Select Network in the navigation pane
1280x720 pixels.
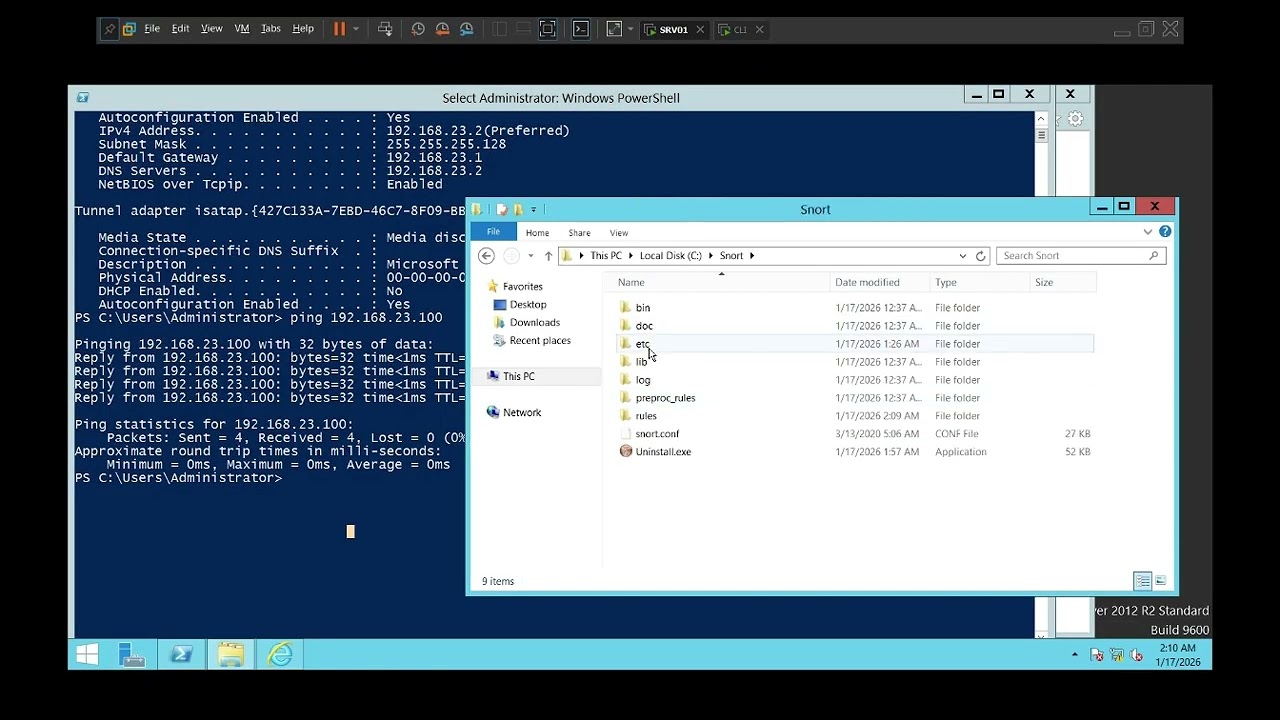513,413
